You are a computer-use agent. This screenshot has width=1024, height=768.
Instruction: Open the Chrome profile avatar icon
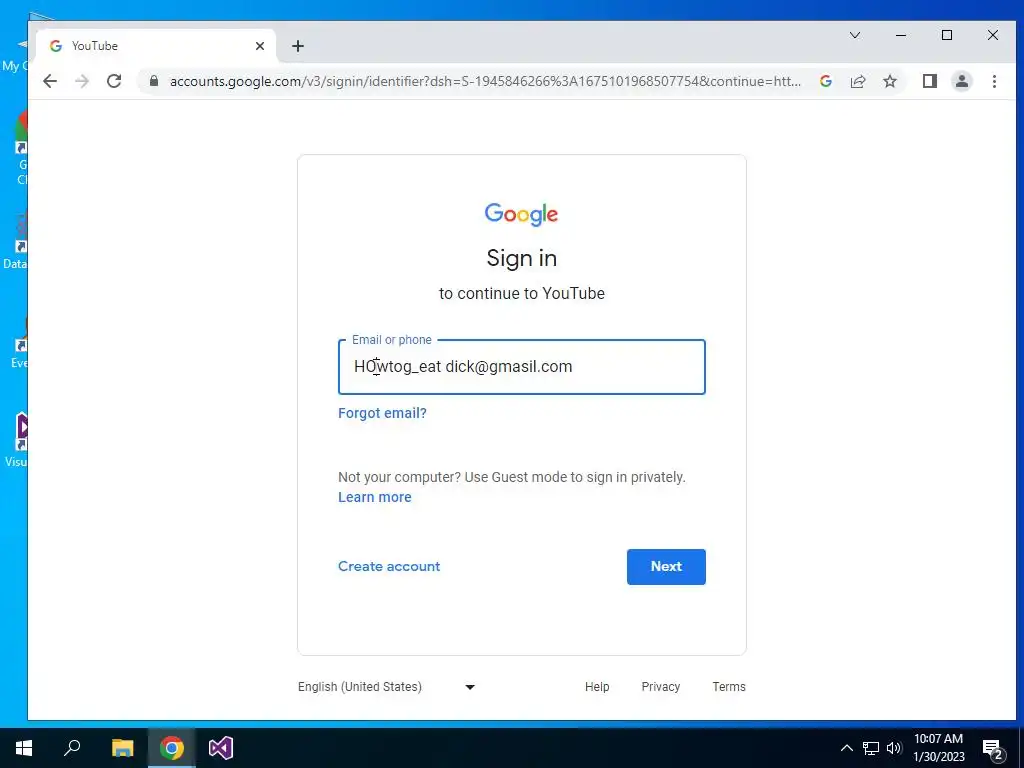(962, 81)
